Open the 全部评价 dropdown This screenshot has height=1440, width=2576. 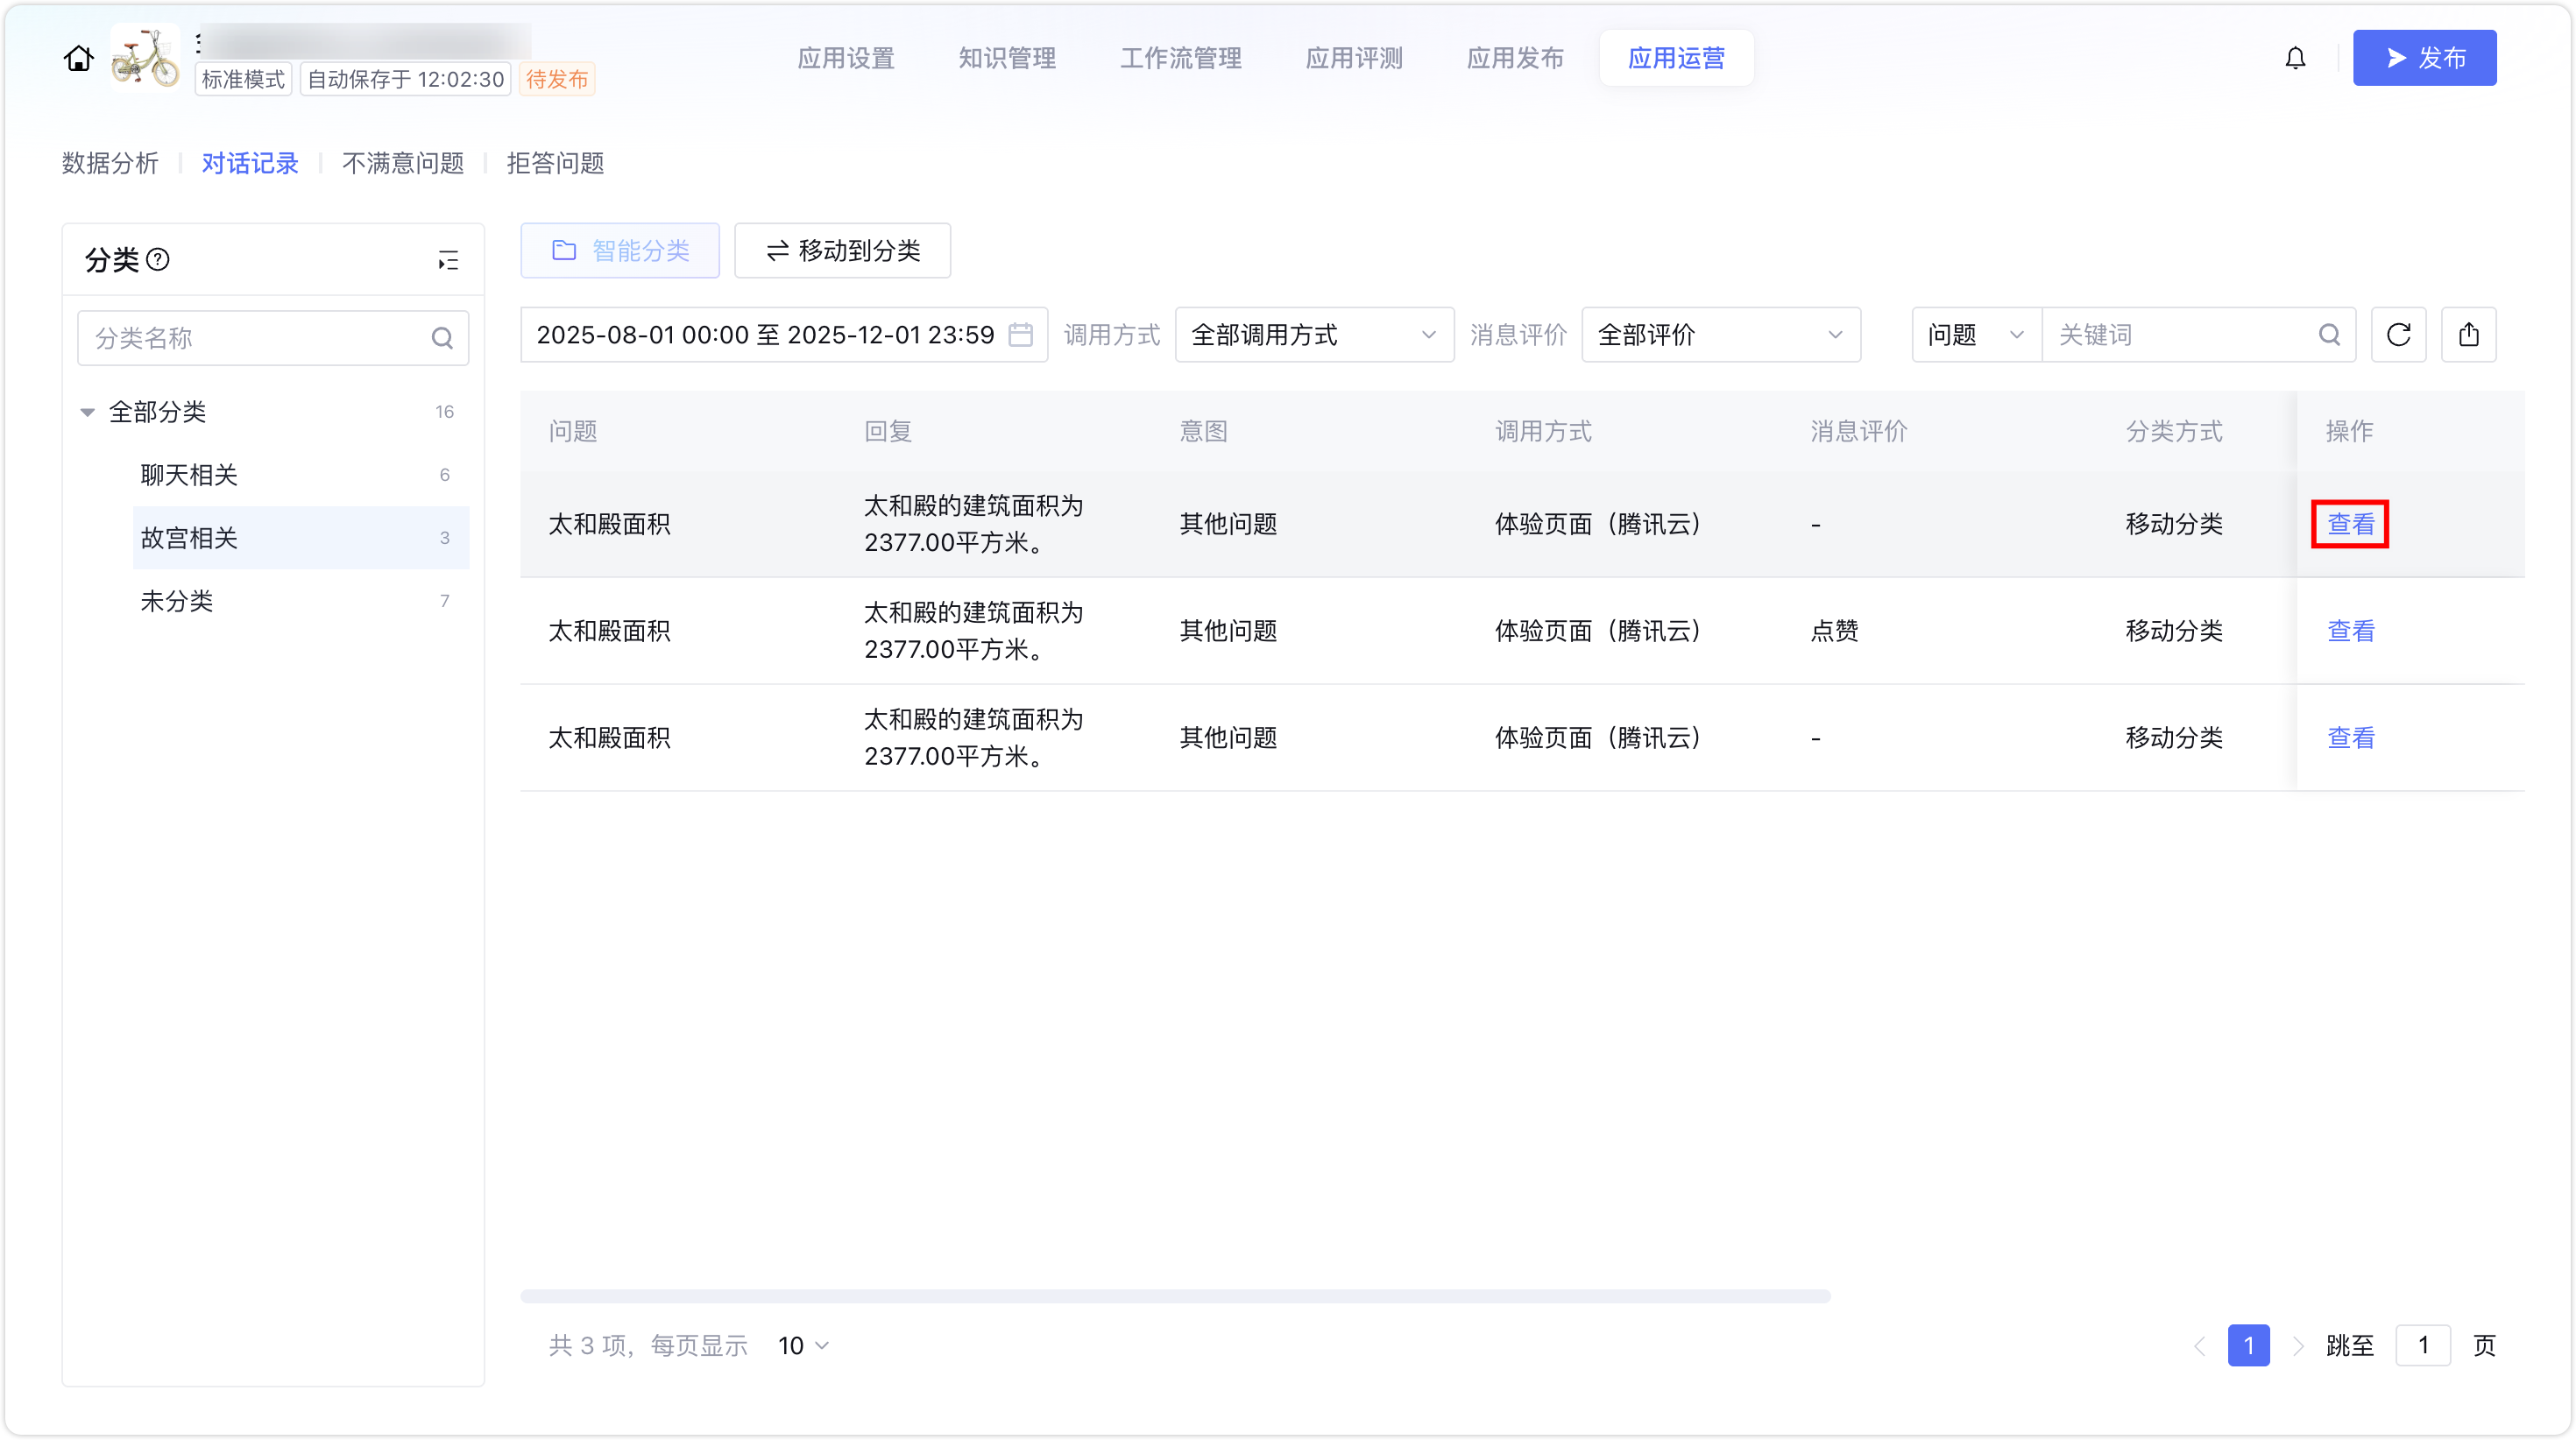click(x=1720, y=335)
